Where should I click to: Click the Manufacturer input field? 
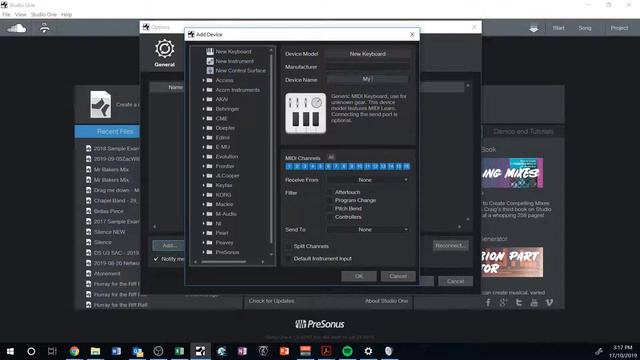coord(367,67)
